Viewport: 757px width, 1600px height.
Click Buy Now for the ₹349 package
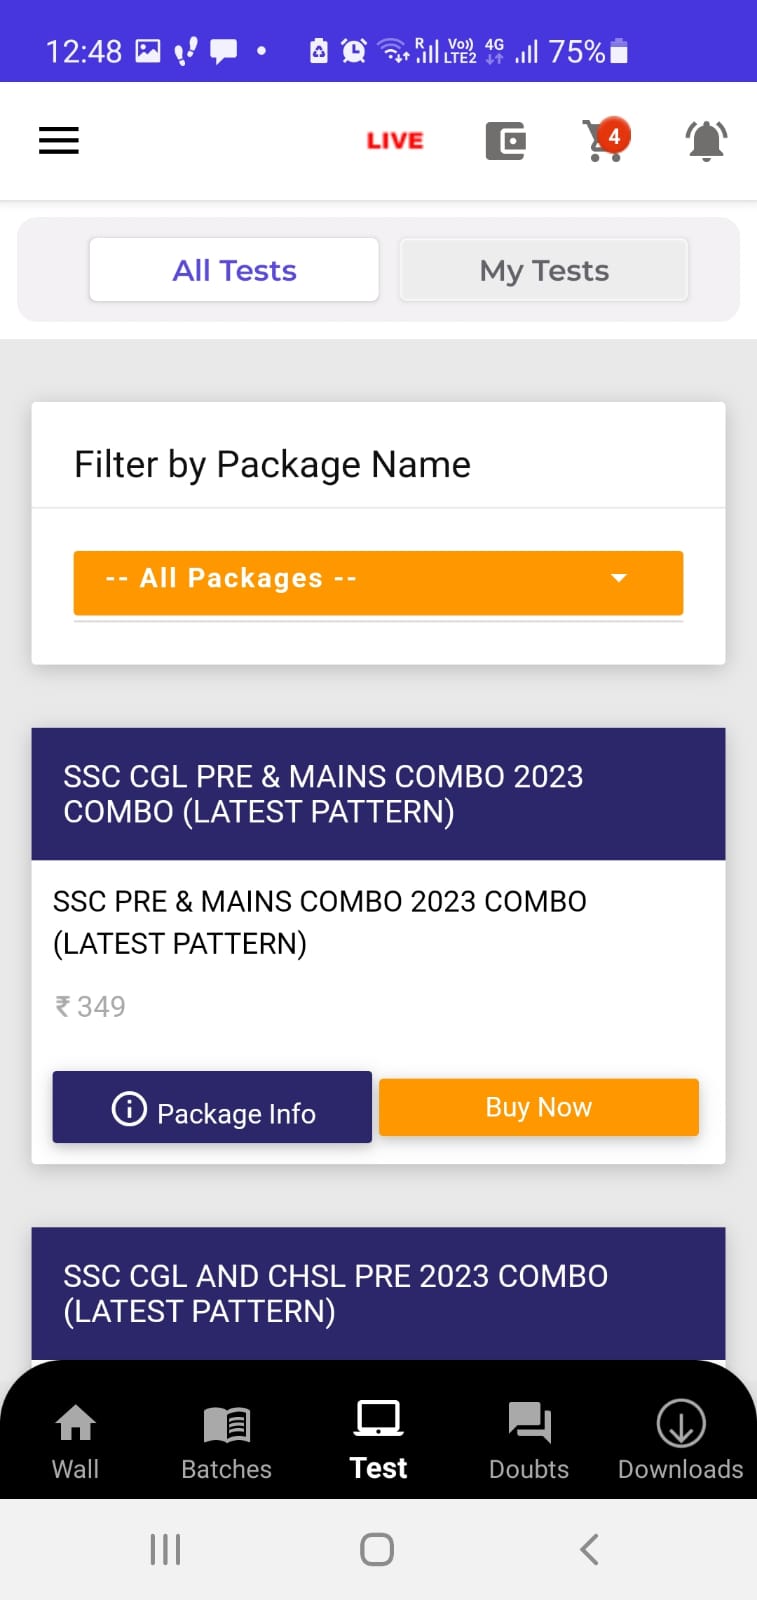539,1107
